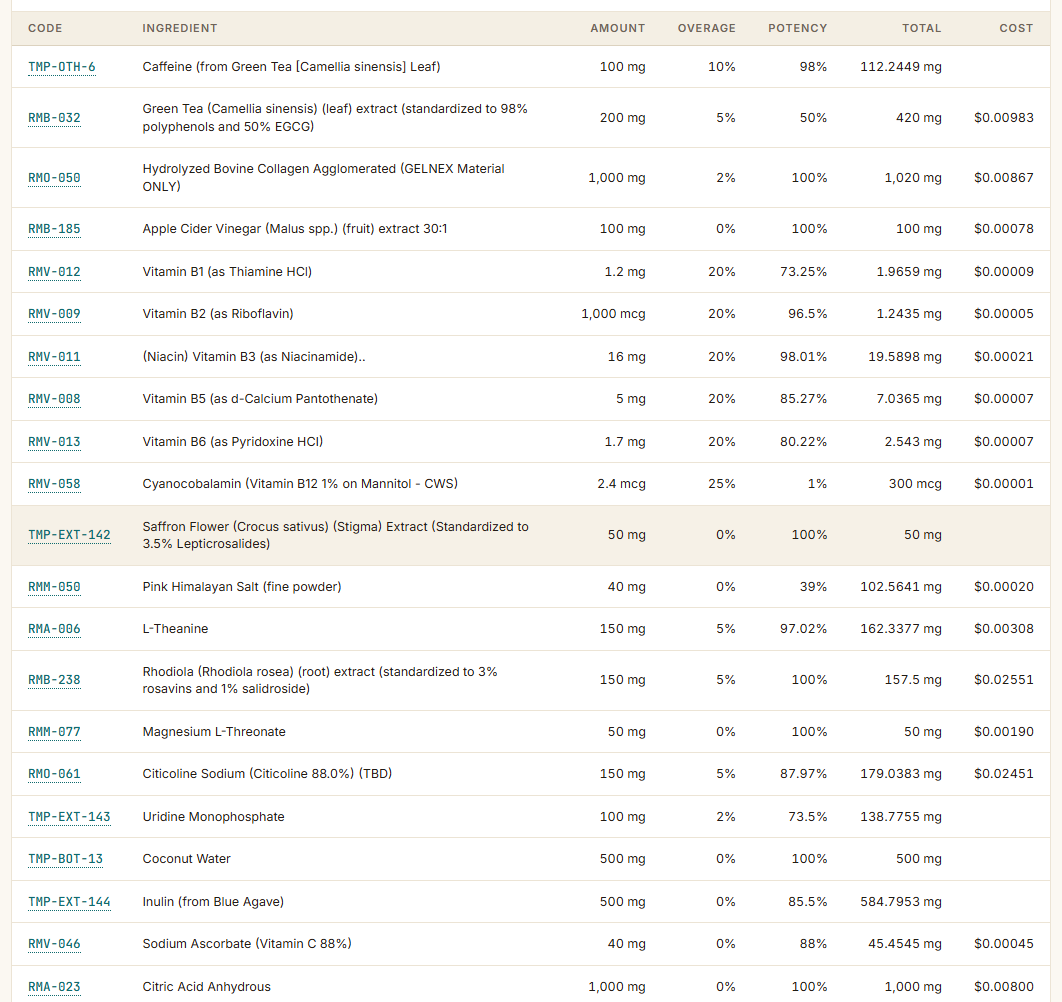
Task: Select Magnesium L-Threonate ingredient name
Action: (214, 732)
